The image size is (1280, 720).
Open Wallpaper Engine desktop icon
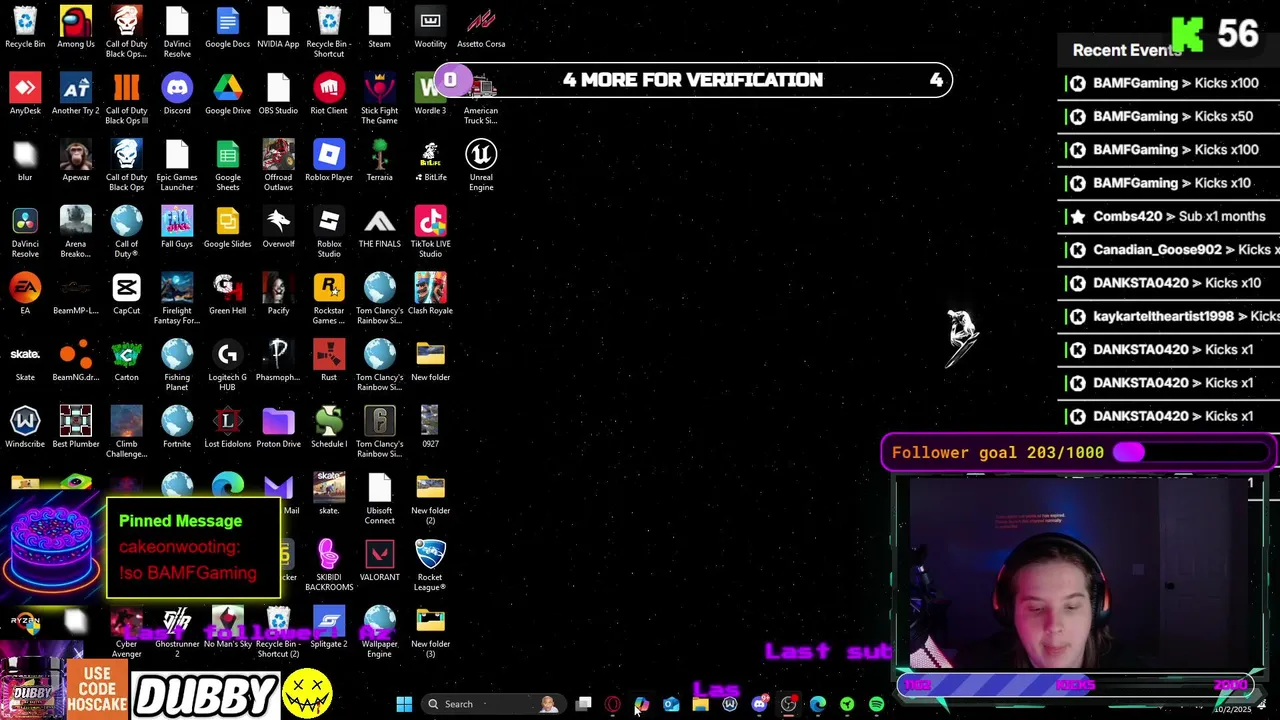click(379, 633)
